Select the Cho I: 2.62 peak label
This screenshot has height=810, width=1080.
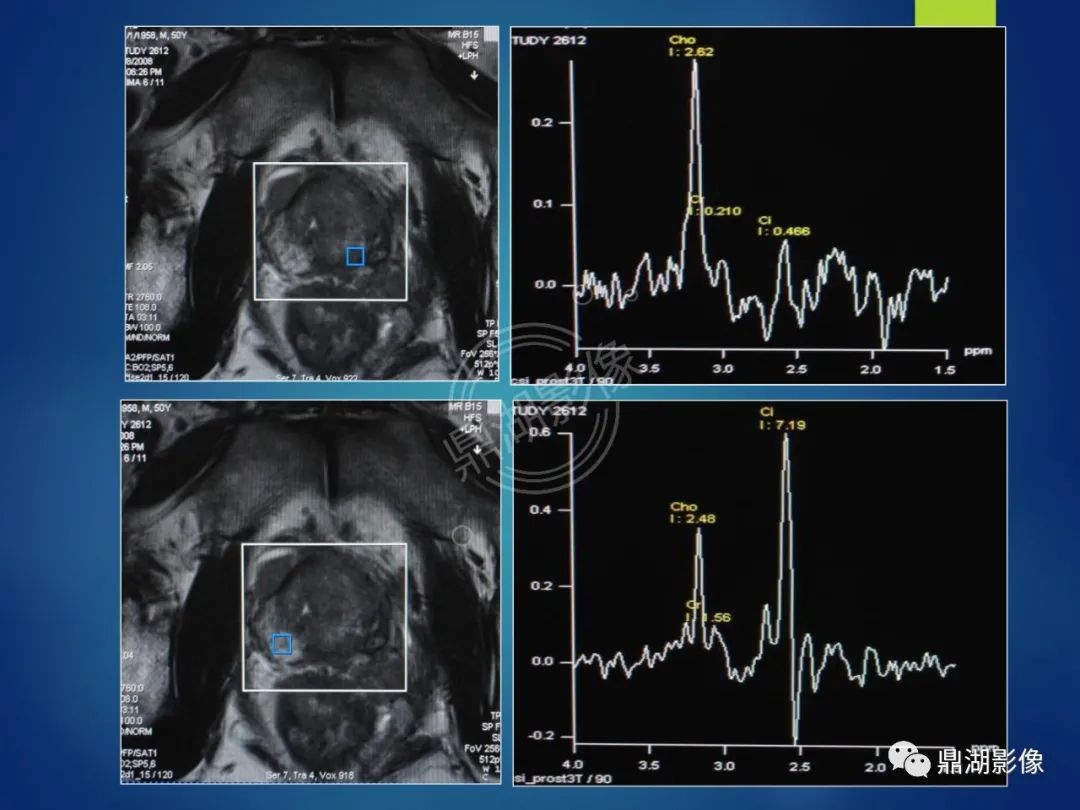691,45
